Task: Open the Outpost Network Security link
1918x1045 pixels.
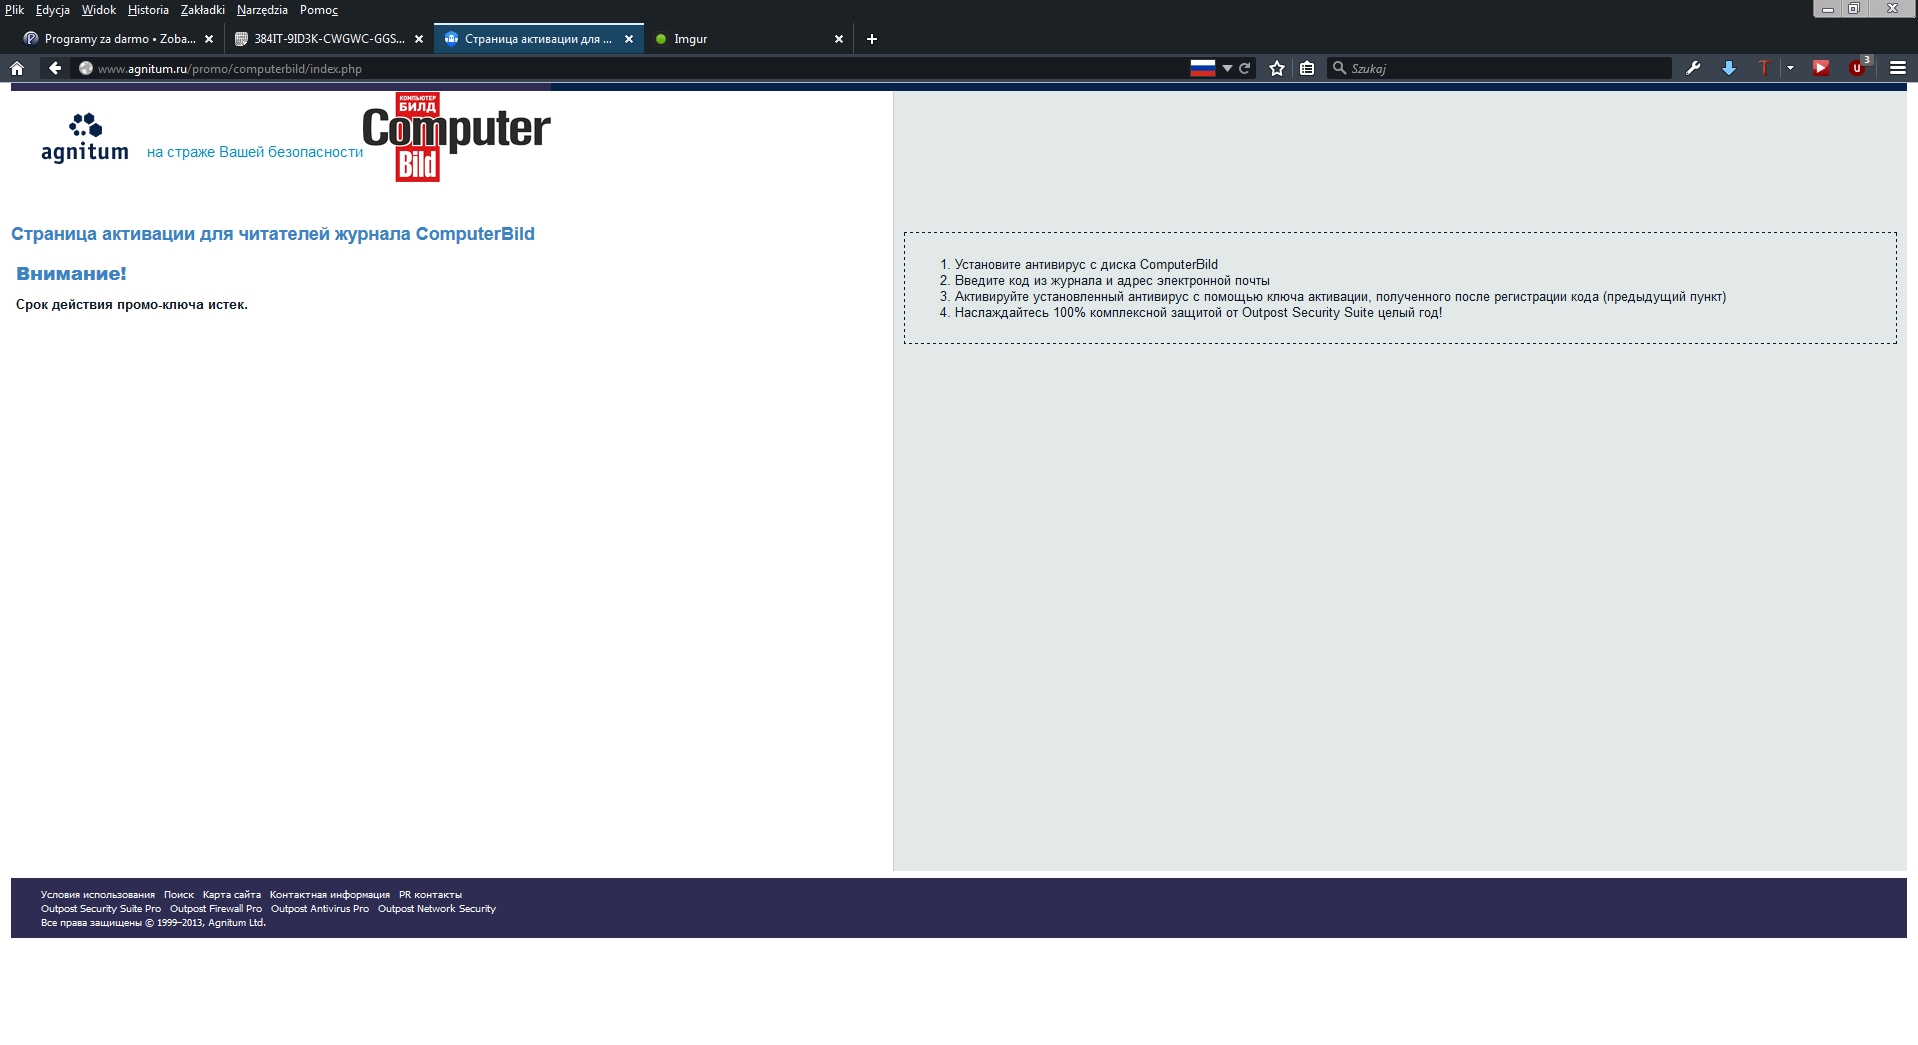Action: point(437,909)
